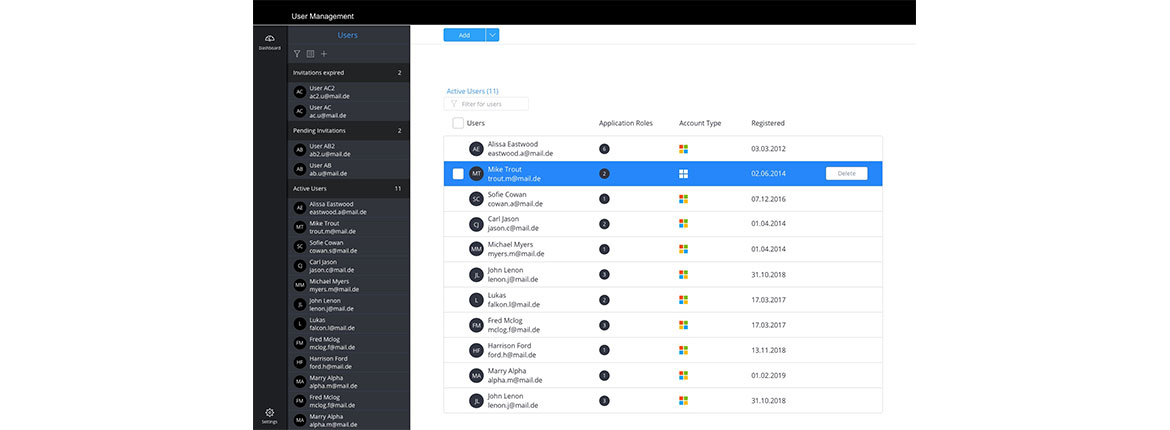1170x430 pixels.
Task: Click the funnel filter icon under Users
Action: coord(297,54)
